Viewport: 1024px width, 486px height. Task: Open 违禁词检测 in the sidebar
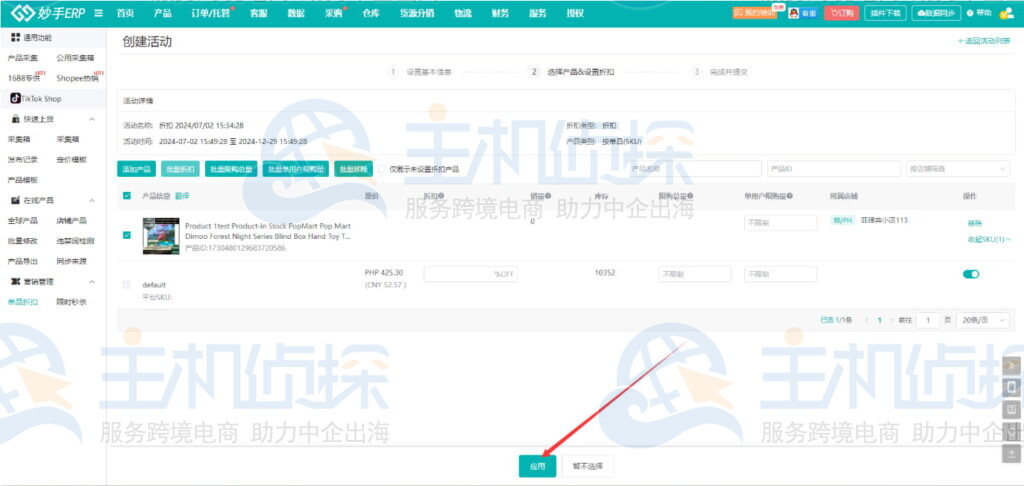tap(75, 240)
